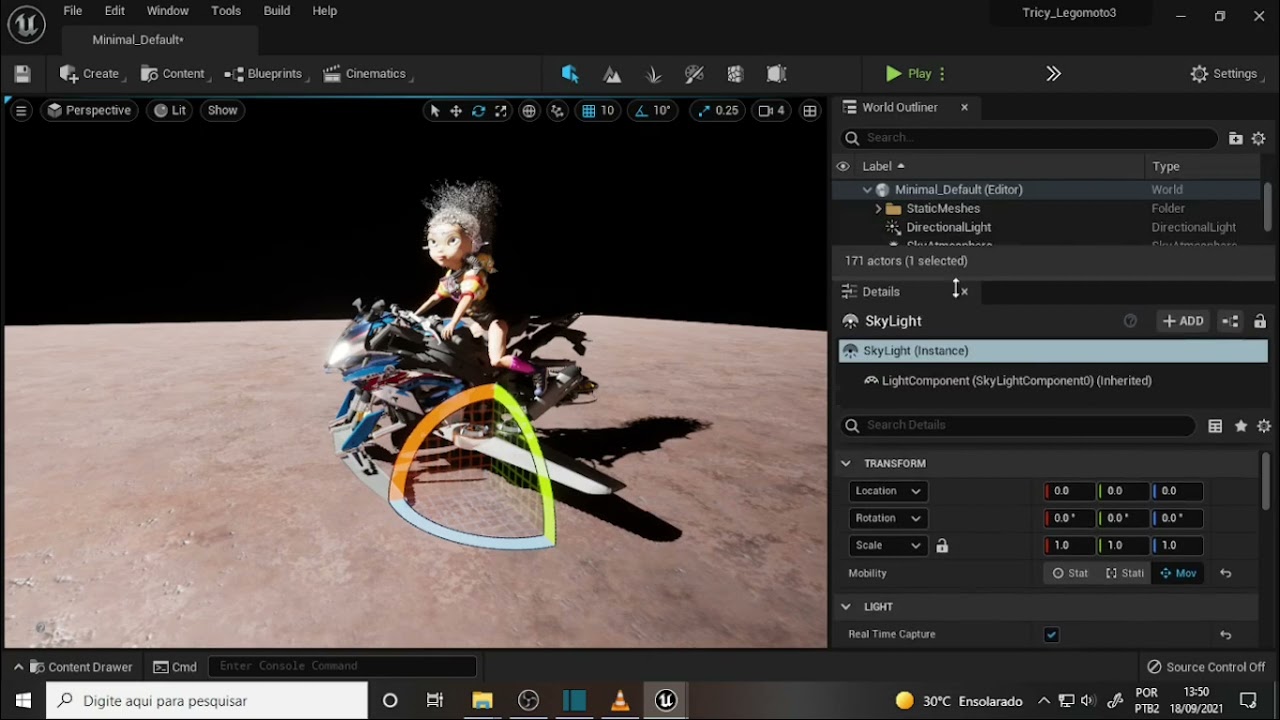This screenshot has height=720, width=1280.
Task: Expand the toolbar overflow double chevron
Action: tap(1053, 74)
